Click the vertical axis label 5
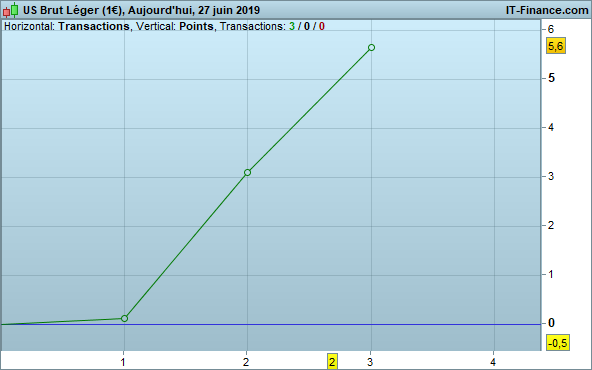This screenshot has width=592, height=370. click(552, 78)
